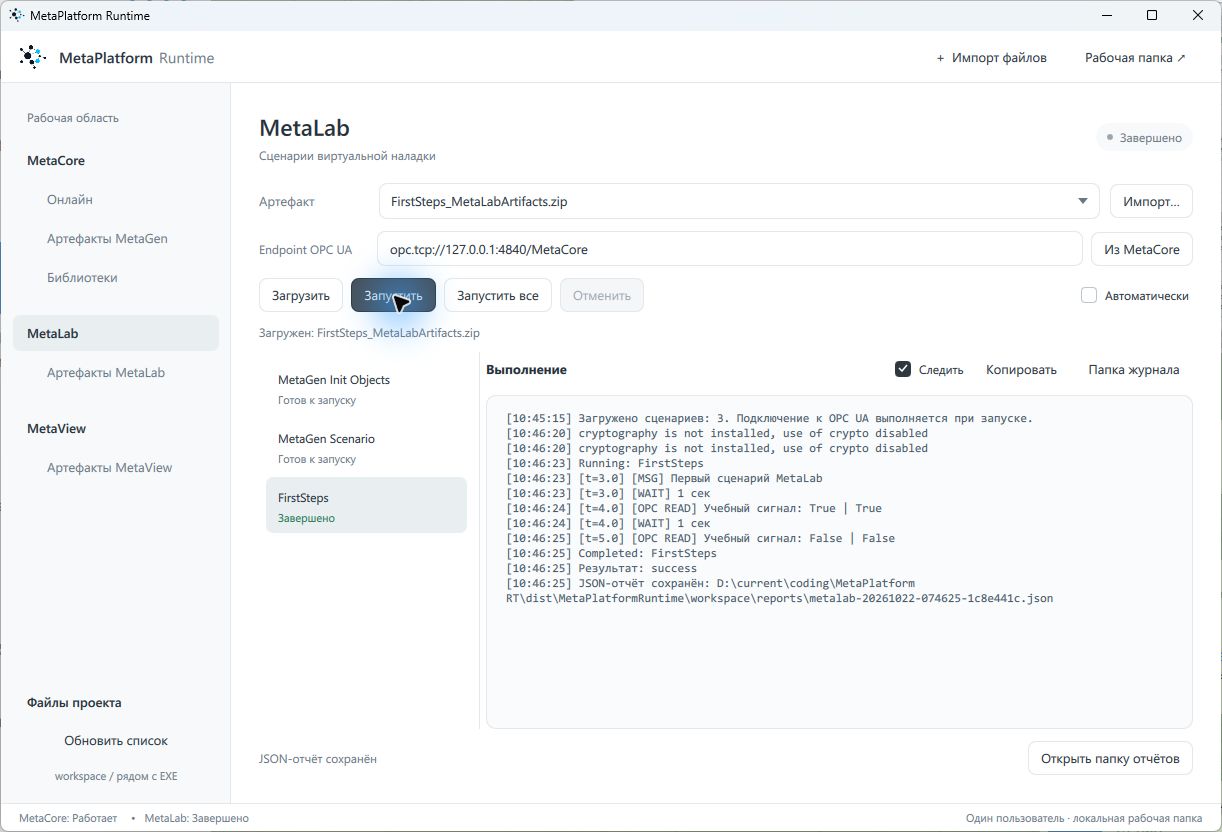Open Рабочая папка link in header
This screenshot has width=1222, height=832.
(x=1135, y=58)
